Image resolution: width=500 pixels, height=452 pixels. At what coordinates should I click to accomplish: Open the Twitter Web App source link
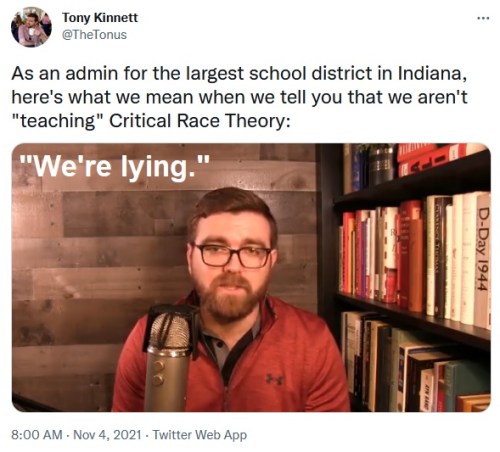pyautogui.click(x=200, y=435)
